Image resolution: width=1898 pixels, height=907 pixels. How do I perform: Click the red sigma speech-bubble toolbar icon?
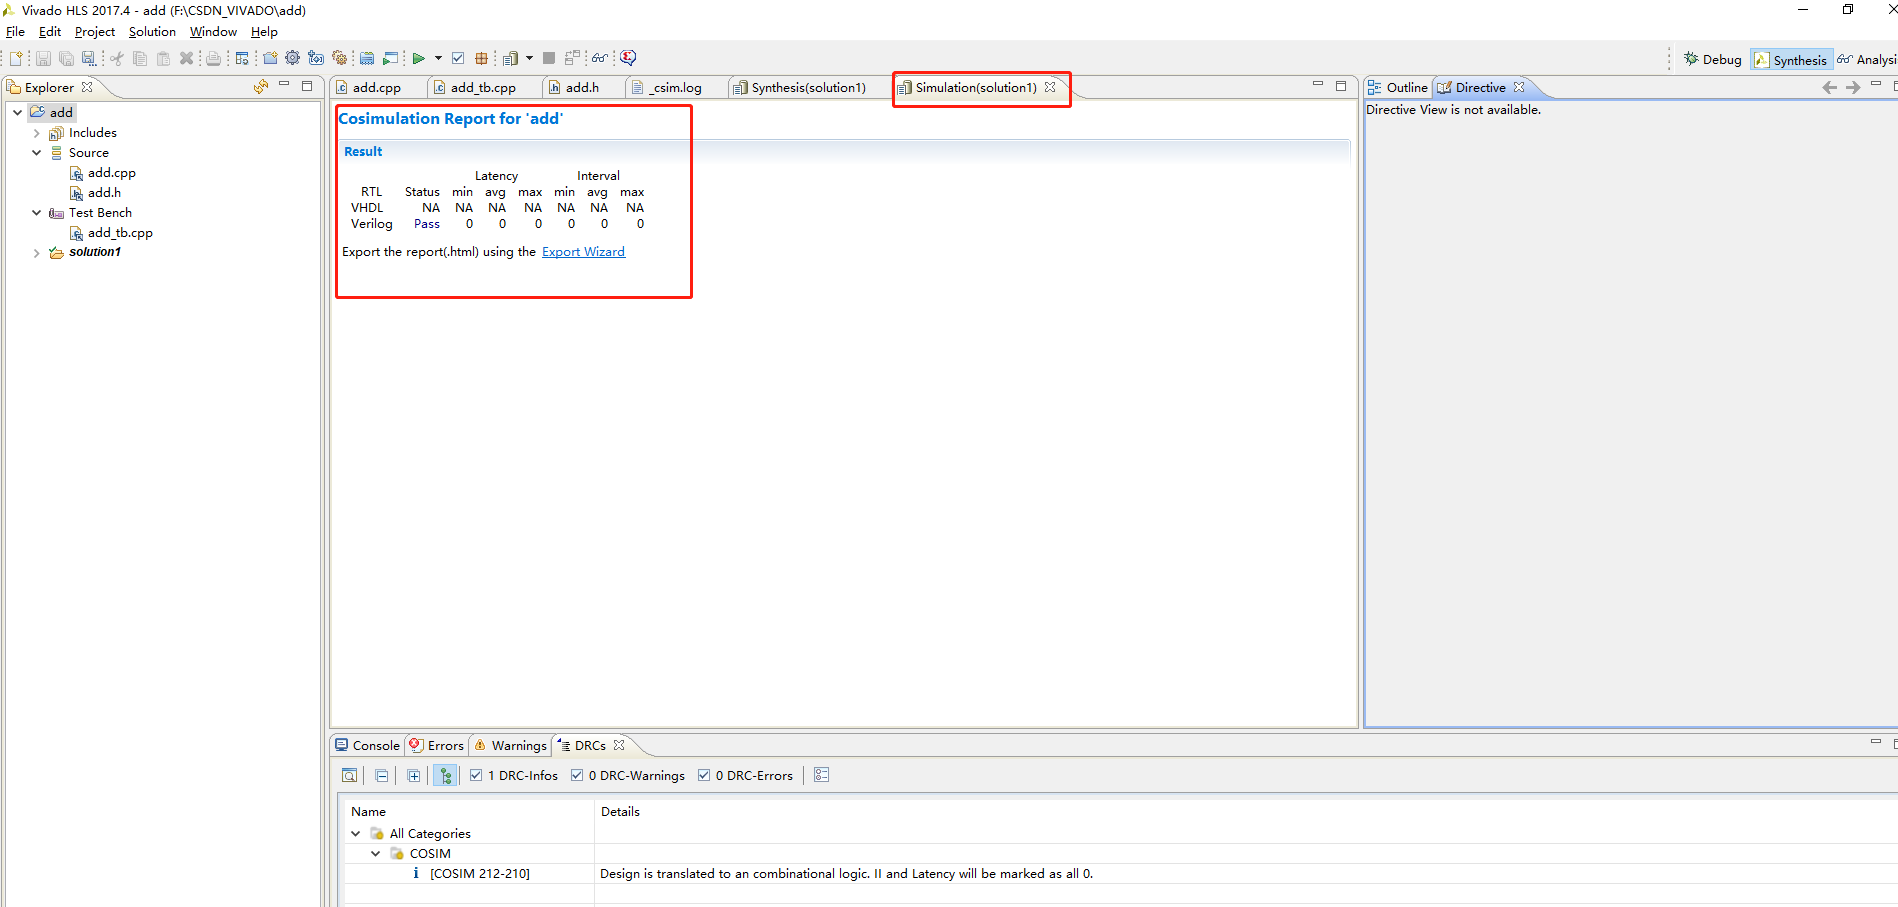628,58
